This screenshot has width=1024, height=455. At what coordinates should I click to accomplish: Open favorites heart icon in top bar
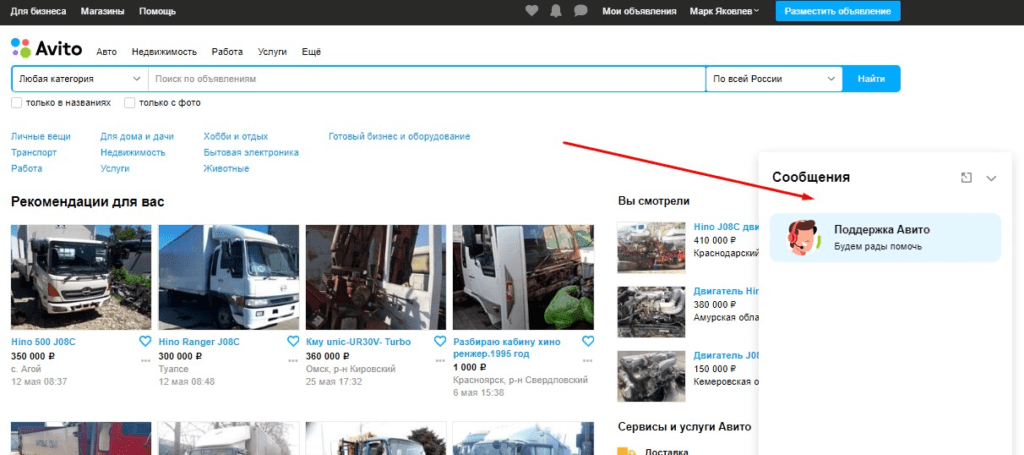click(533, 11)
